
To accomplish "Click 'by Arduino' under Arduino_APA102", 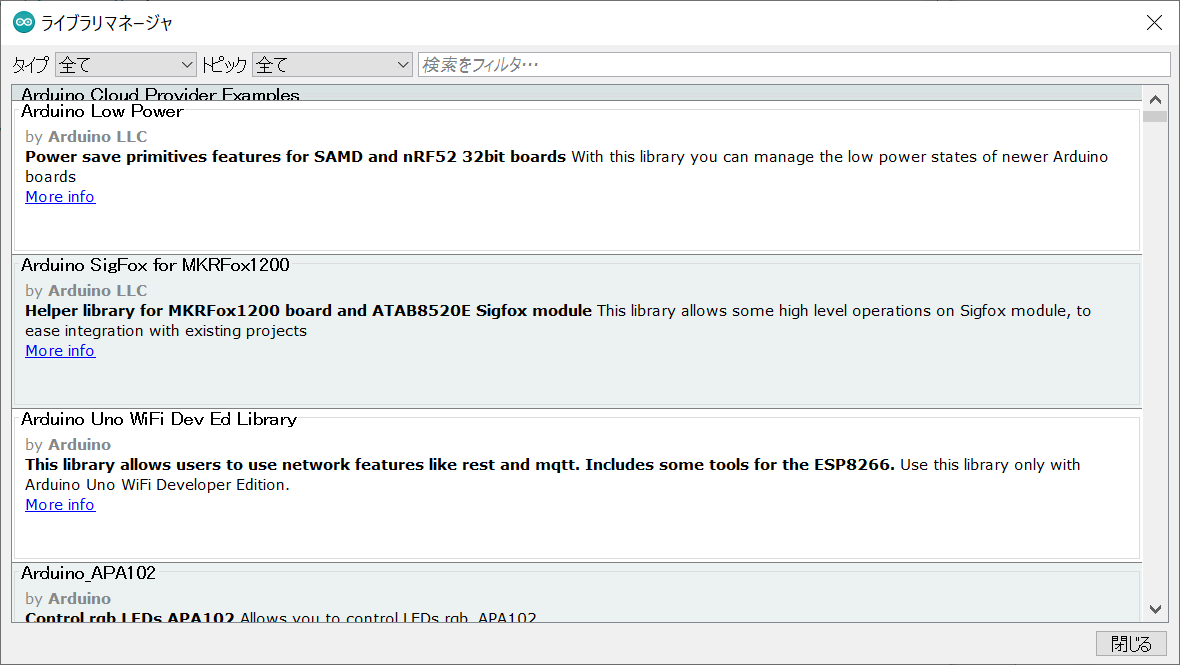I will pos(68,599).
